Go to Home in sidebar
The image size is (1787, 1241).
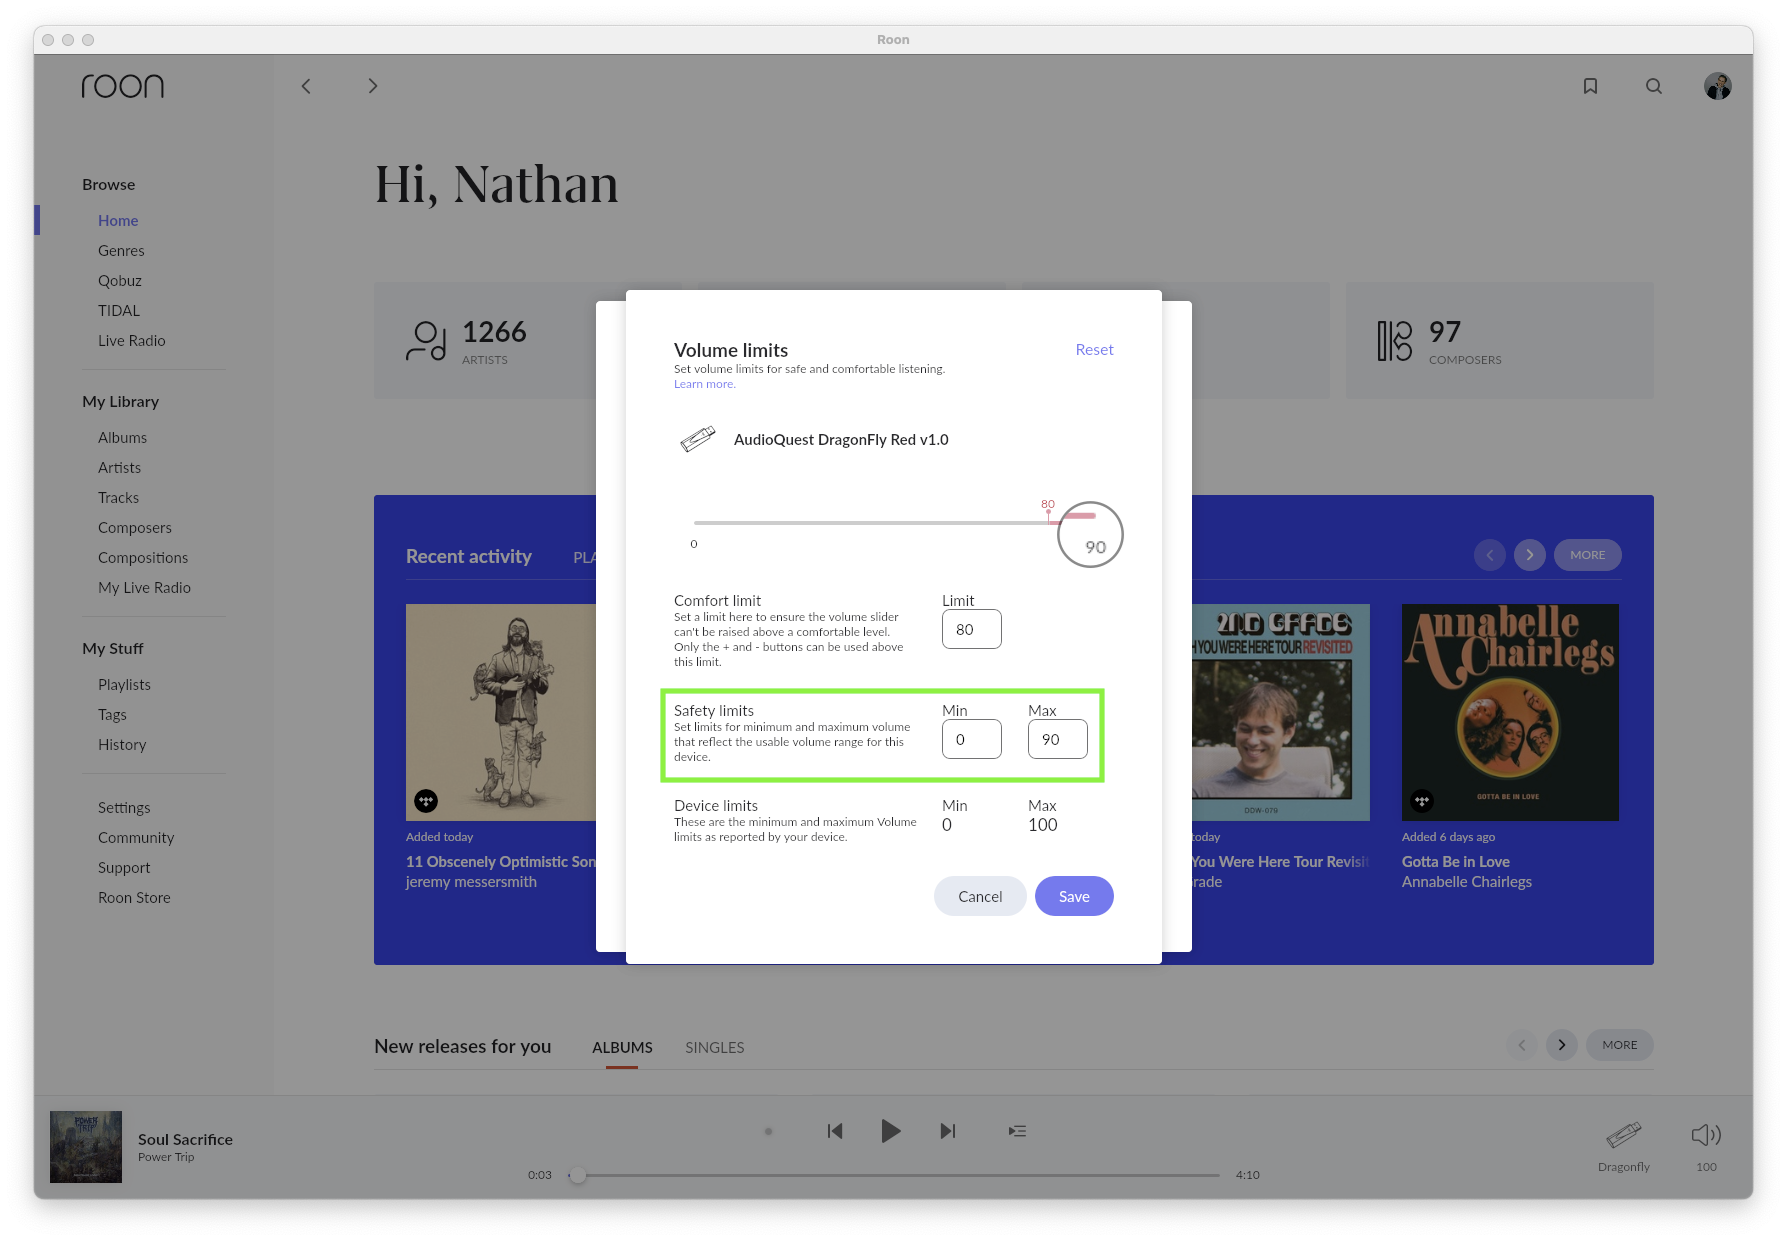click(118, 221)
